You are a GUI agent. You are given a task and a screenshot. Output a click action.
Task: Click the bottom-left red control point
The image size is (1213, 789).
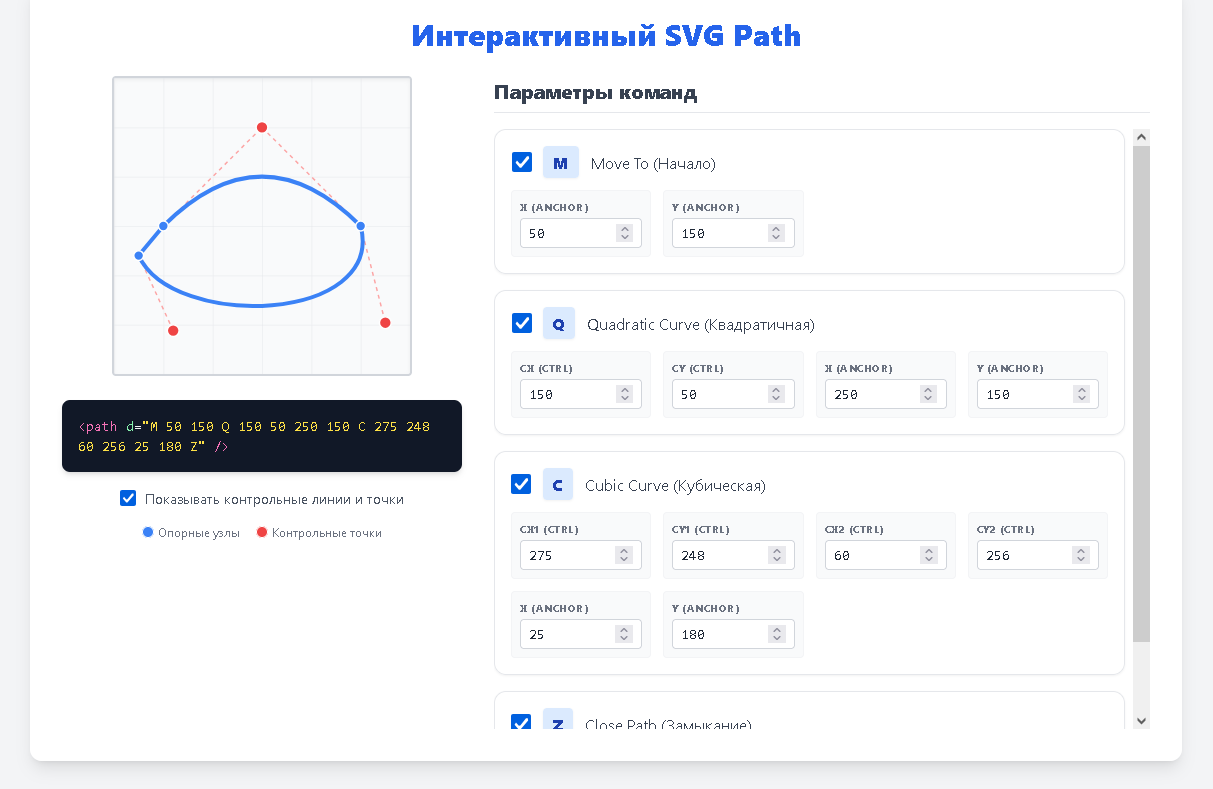(x=173, y=331)
